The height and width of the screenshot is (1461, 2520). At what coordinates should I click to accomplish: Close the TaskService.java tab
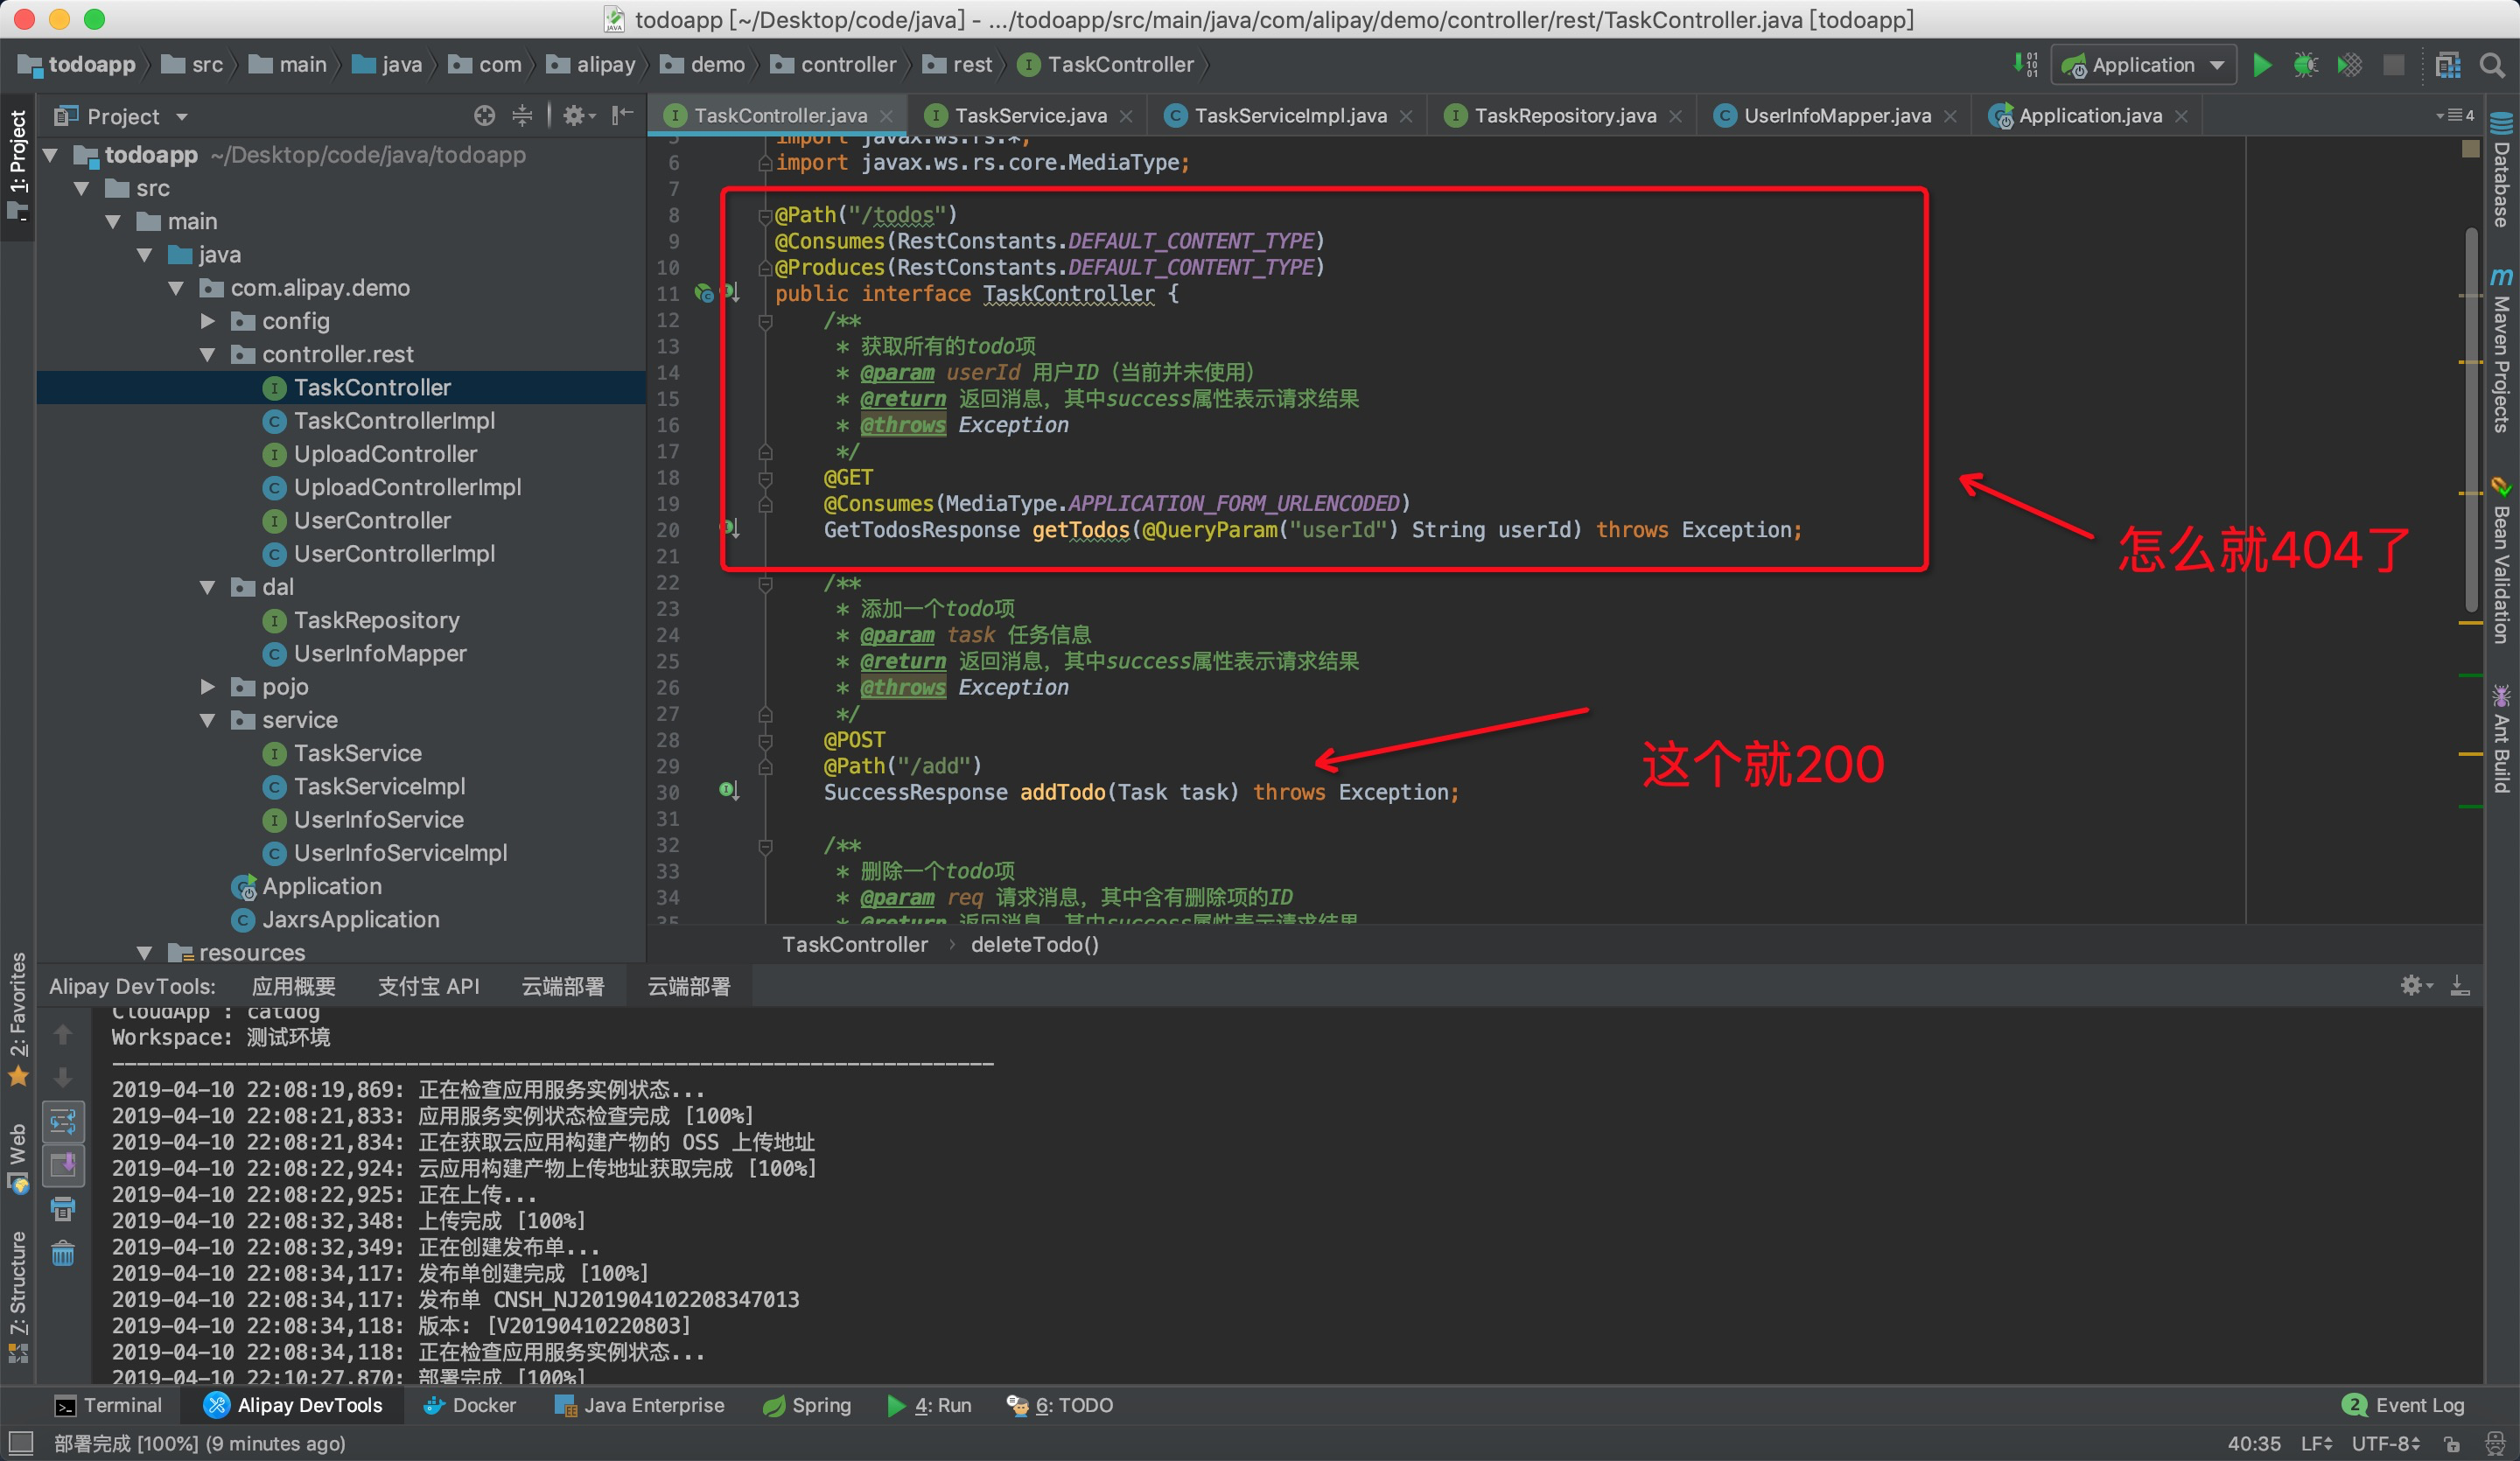pyautogui.click(x=1127, y=117)
